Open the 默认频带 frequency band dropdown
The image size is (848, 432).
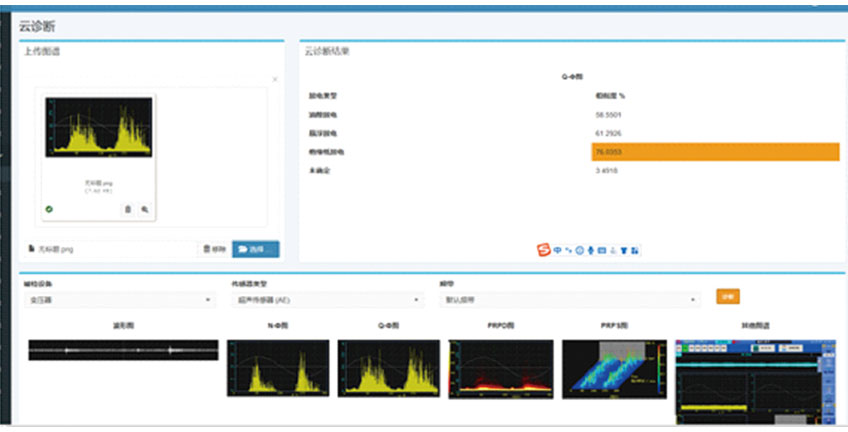click(568, 299)
